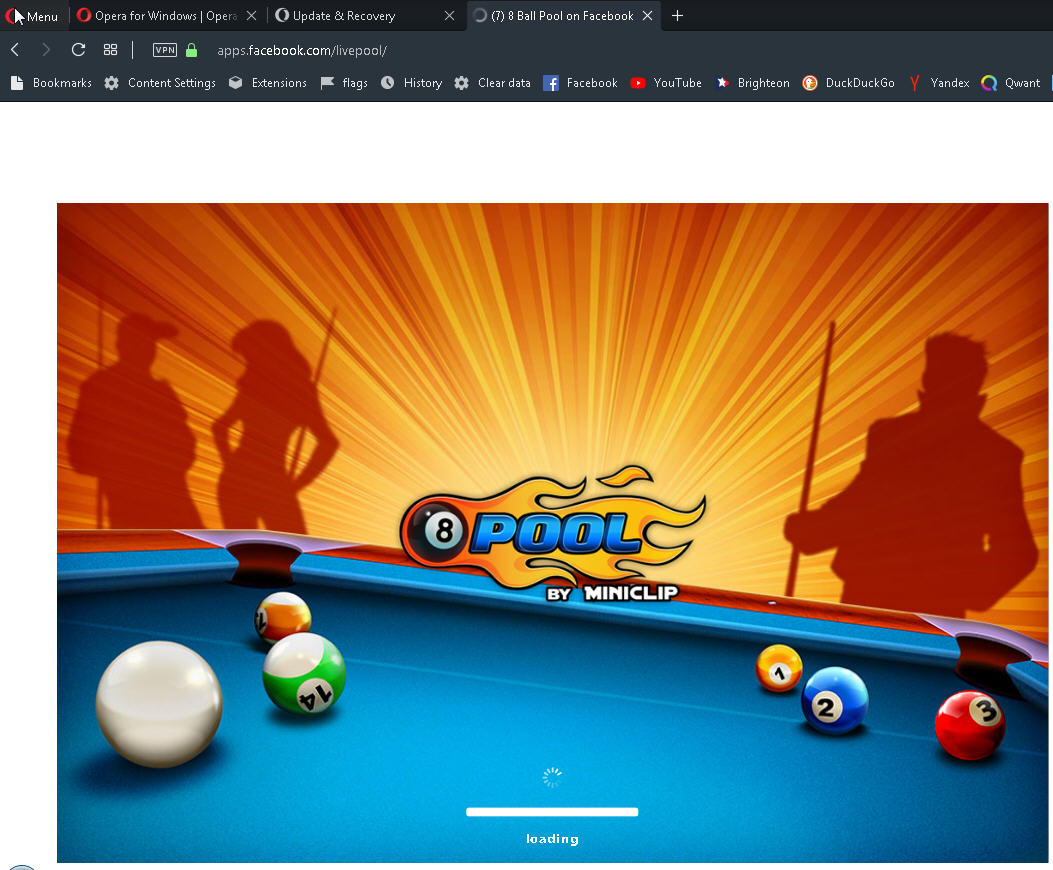The image size is (1053, 870).
Task: Click the green 14 ball
Action: 304,673
